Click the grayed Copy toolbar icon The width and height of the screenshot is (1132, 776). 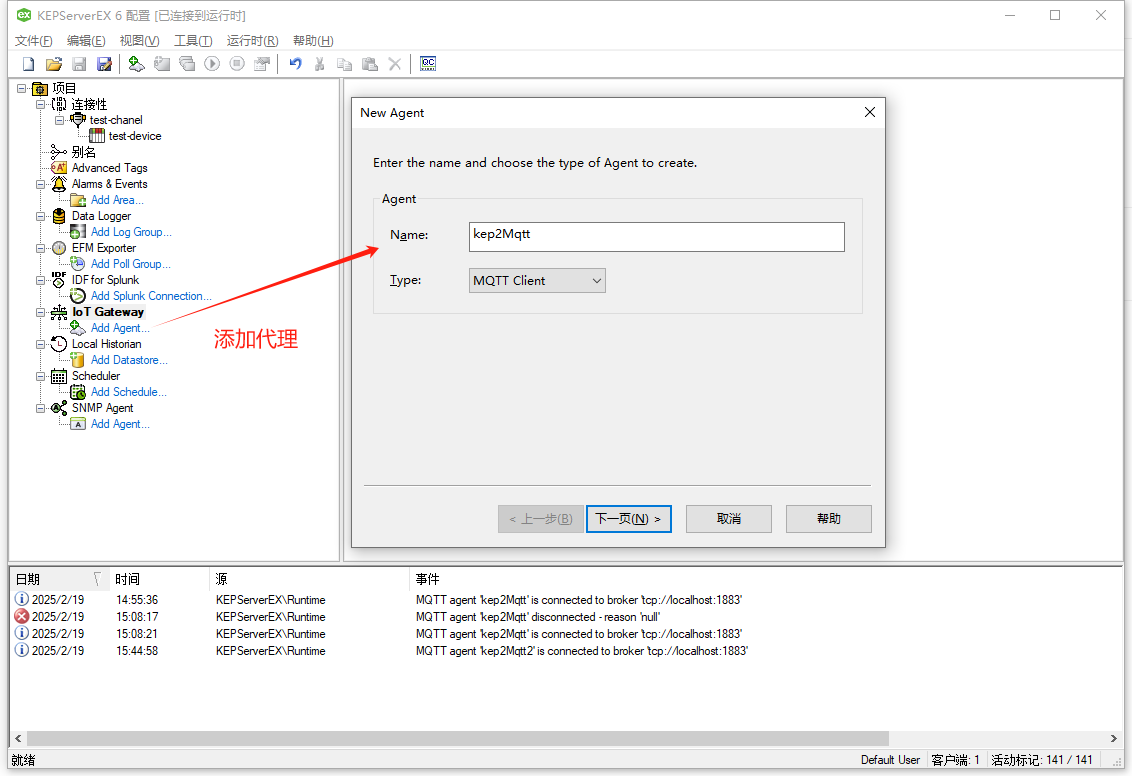tap(344, 64)
